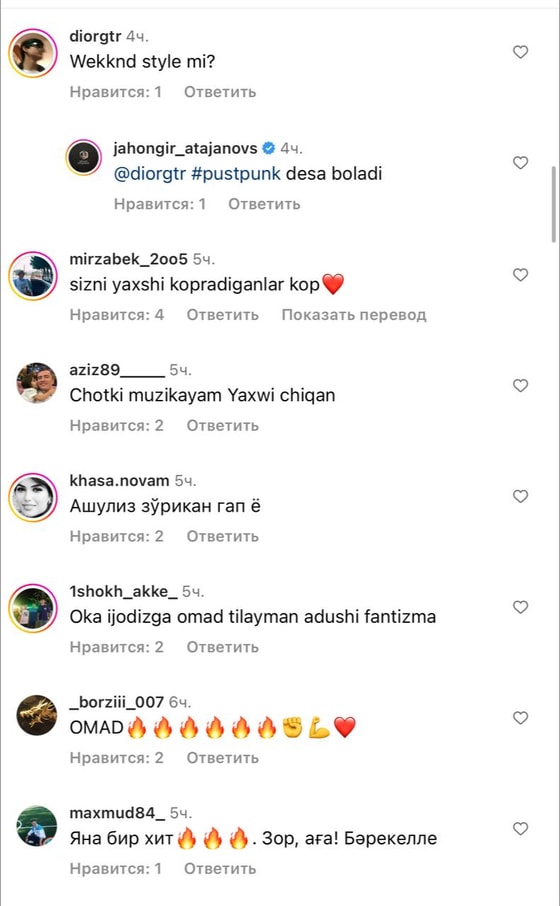
Task: Heart maxmud84_'s comment
Action: 521,829
